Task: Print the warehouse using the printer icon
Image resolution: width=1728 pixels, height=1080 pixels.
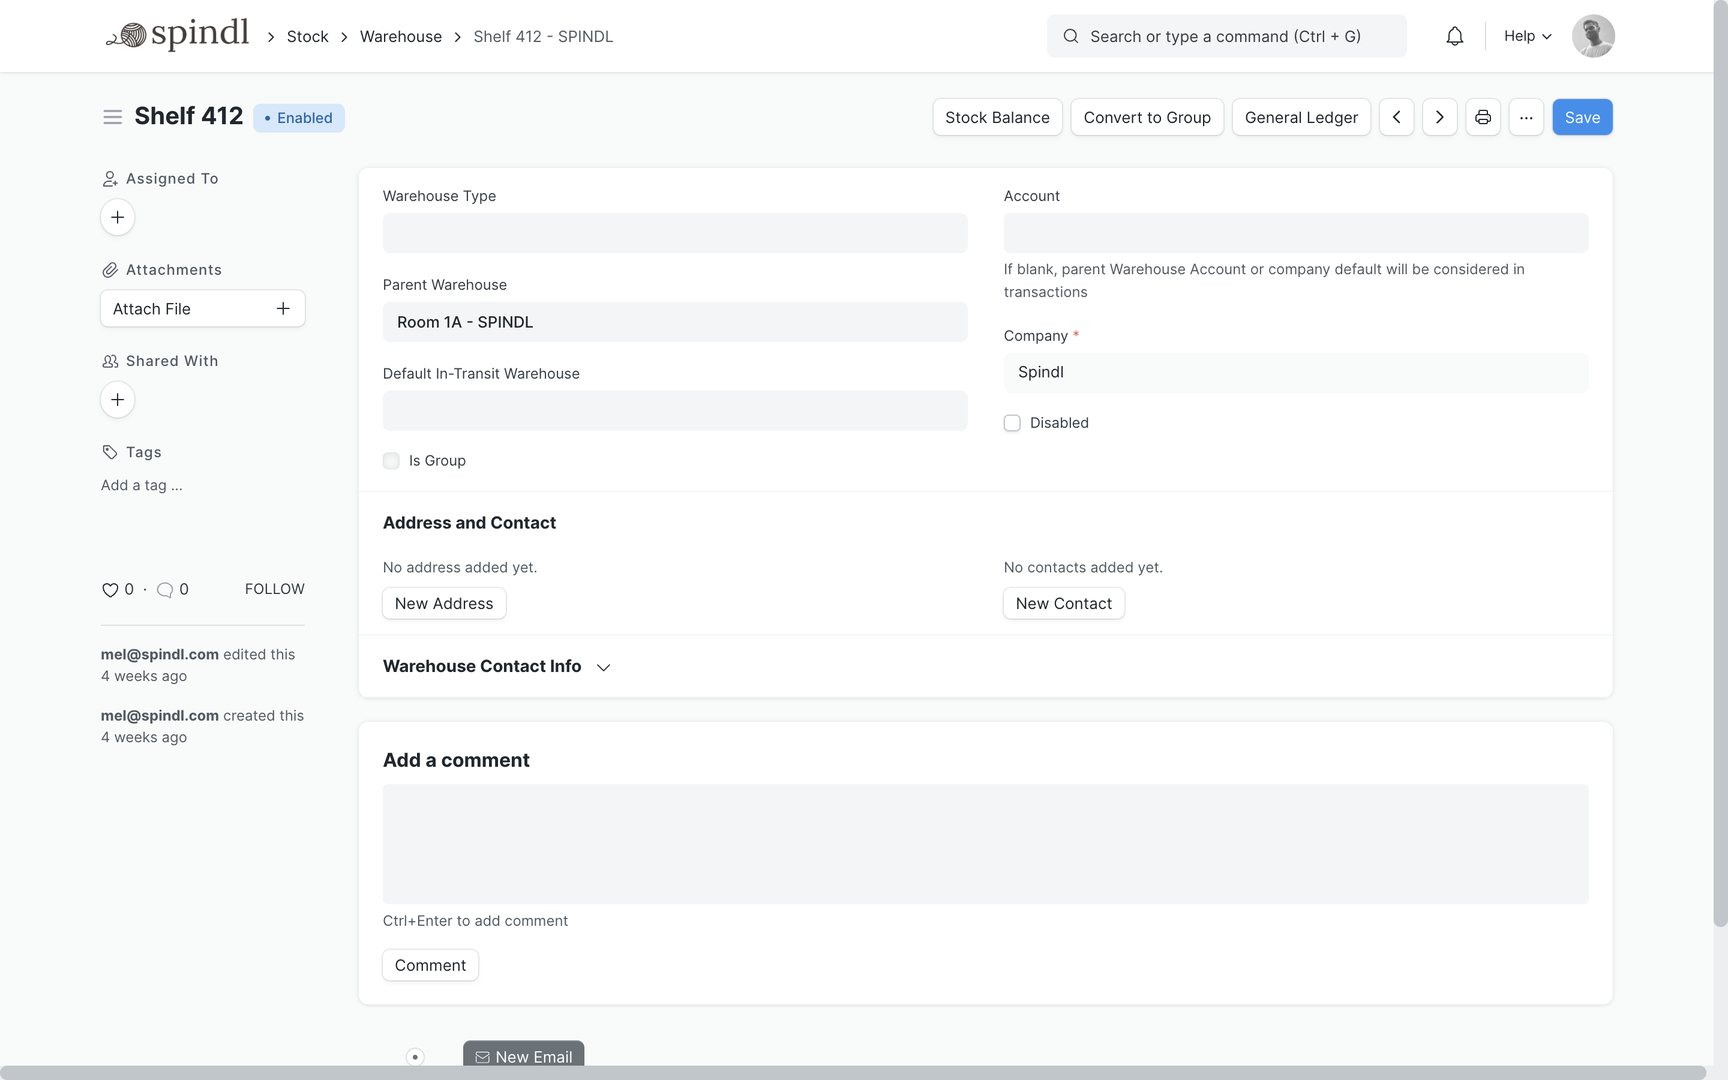Action: [x=1482, y=117]
